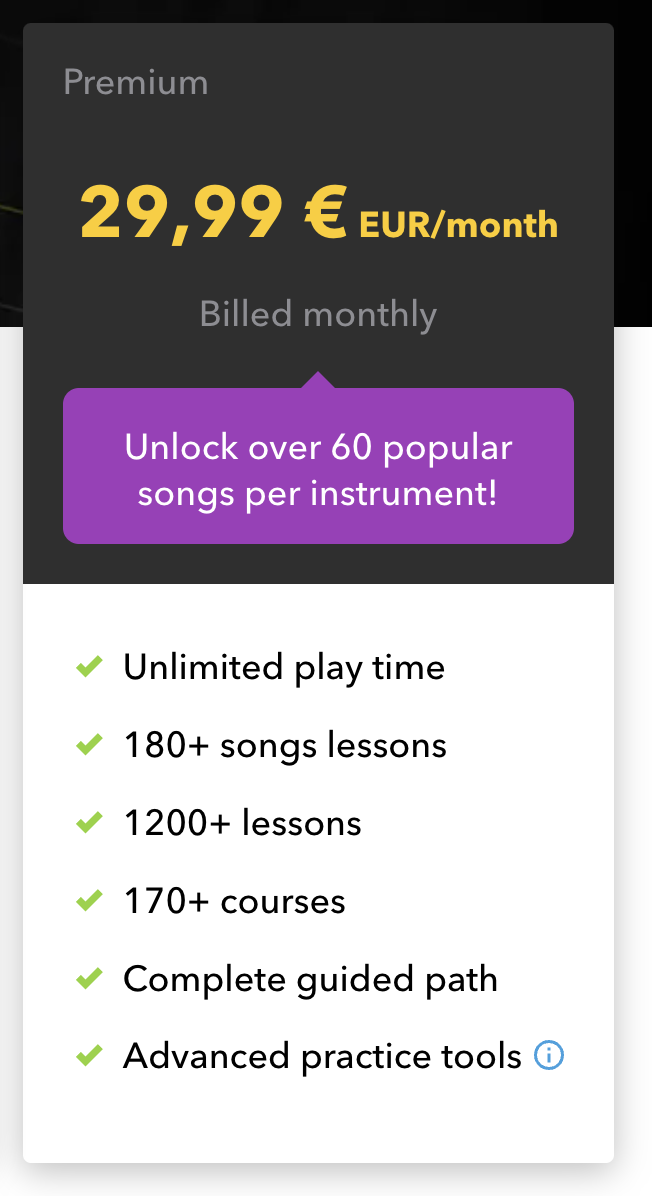Click the 29,99 price amount

pos(181,215)
